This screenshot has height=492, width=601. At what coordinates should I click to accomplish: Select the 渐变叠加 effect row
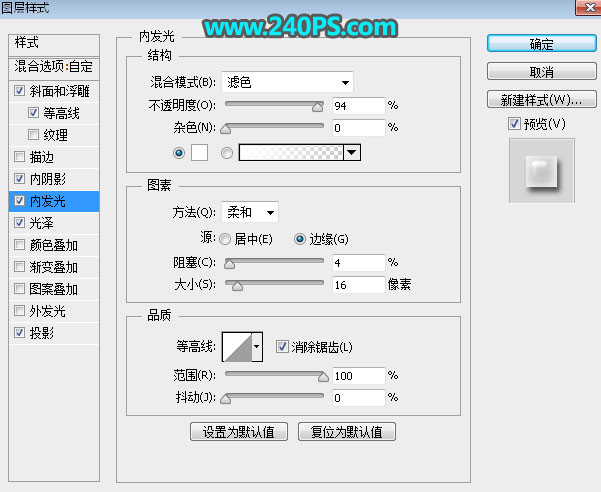click(54, 267)
